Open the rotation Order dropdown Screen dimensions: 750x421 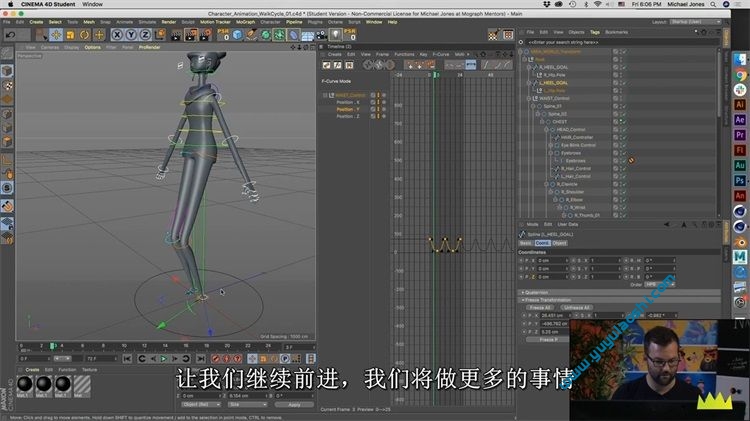660,285
